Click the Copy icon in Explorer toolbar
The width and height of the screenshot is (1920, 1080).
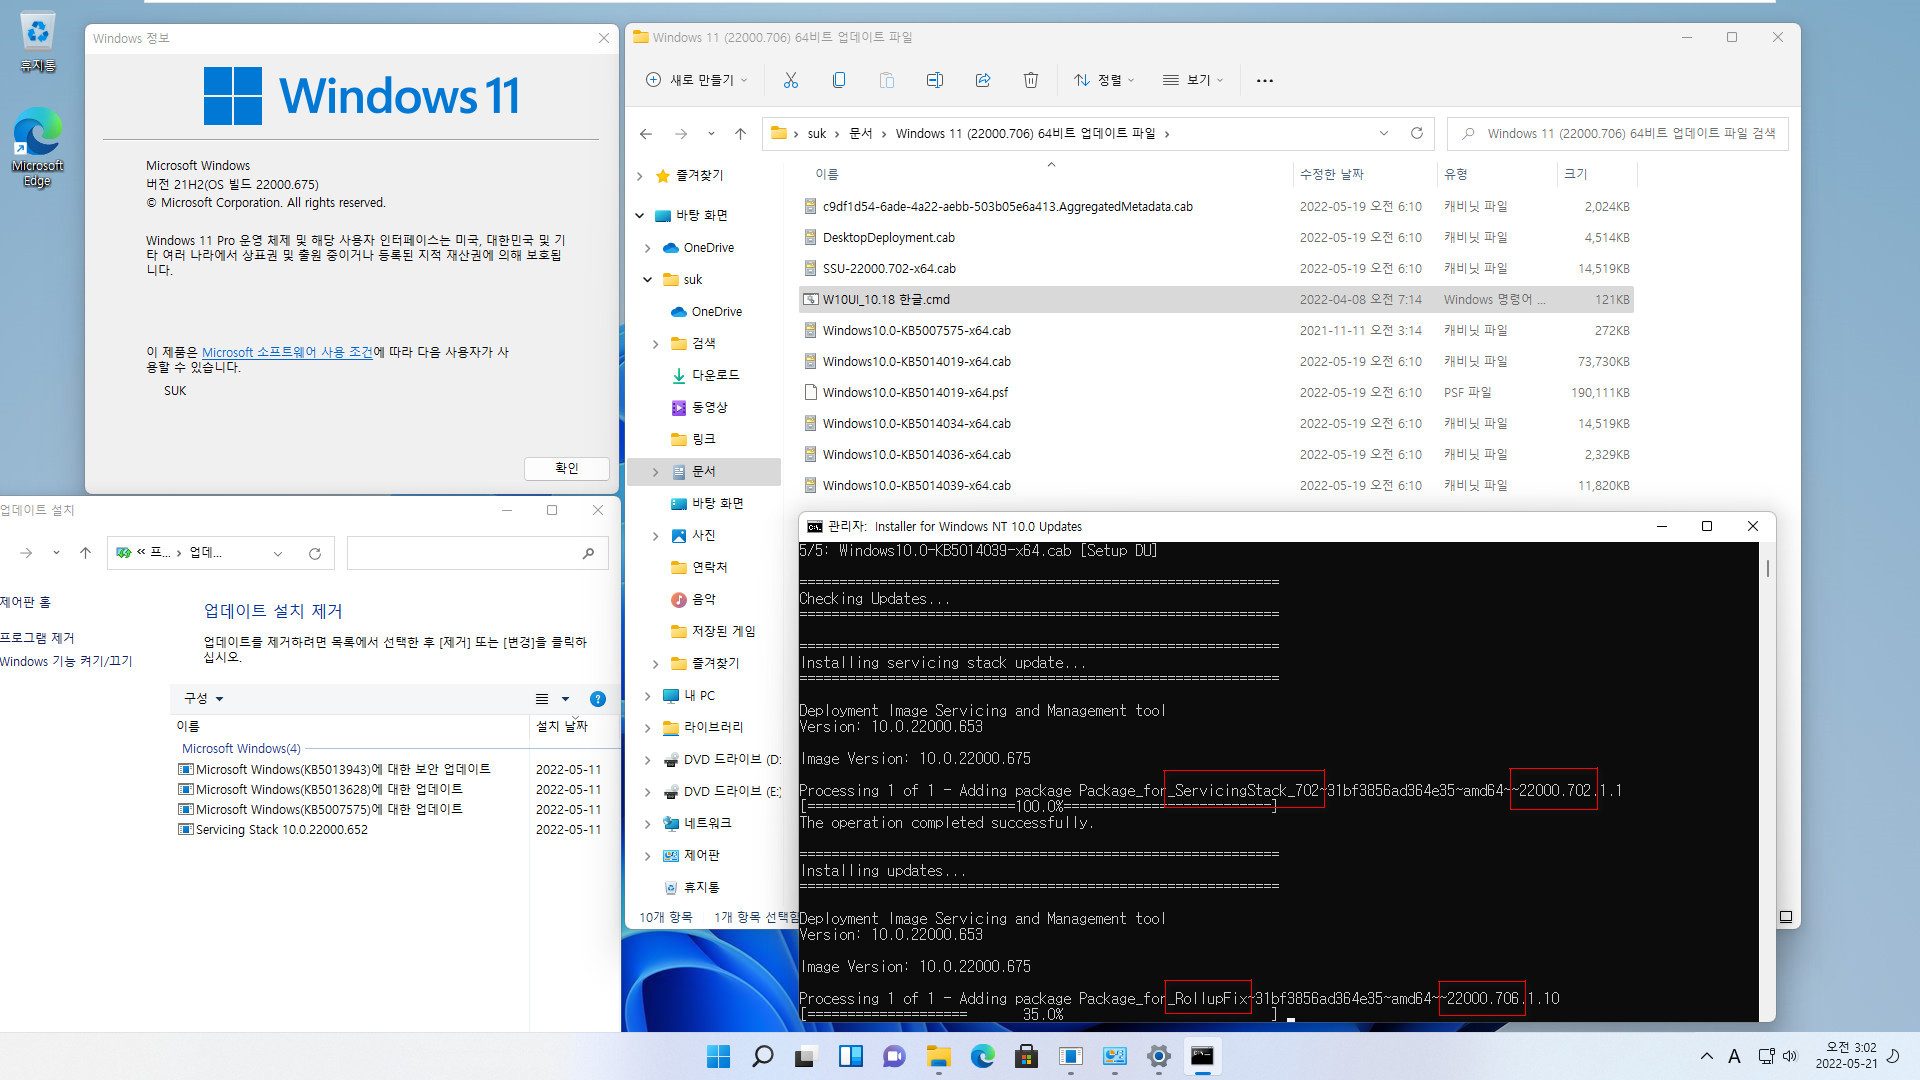(839, 80)
